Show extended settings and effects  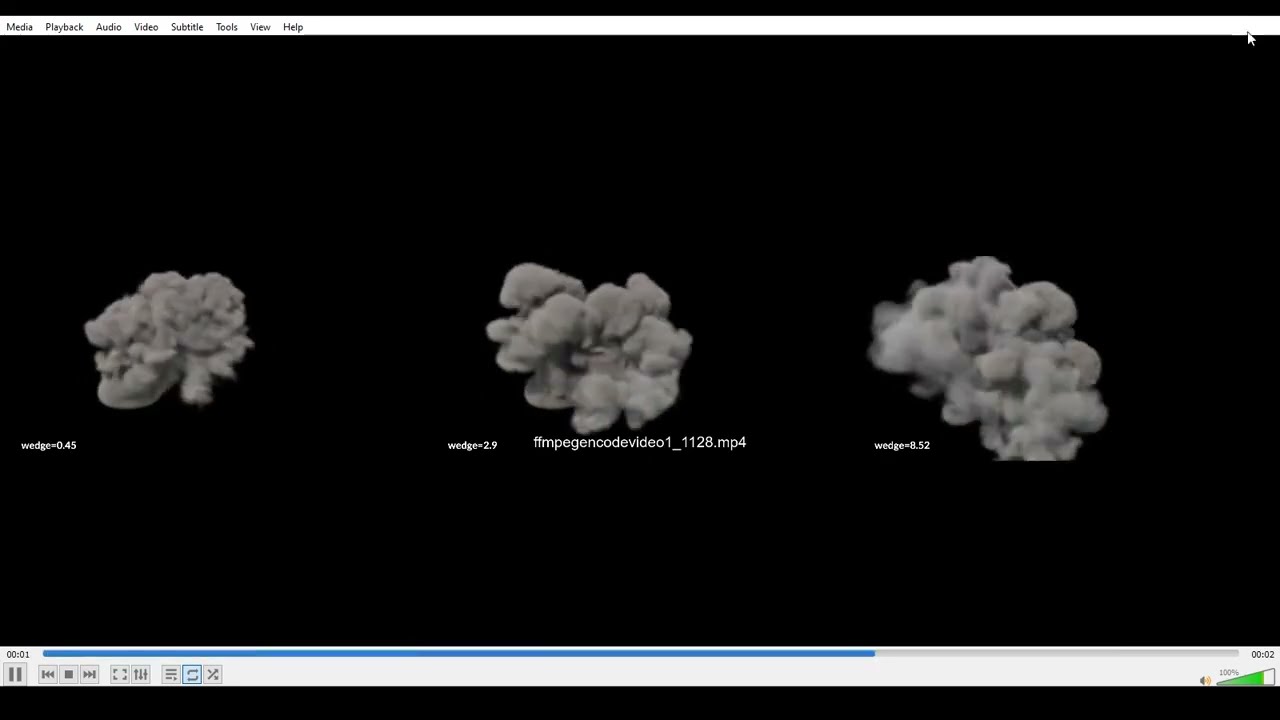tap(141, 675)
